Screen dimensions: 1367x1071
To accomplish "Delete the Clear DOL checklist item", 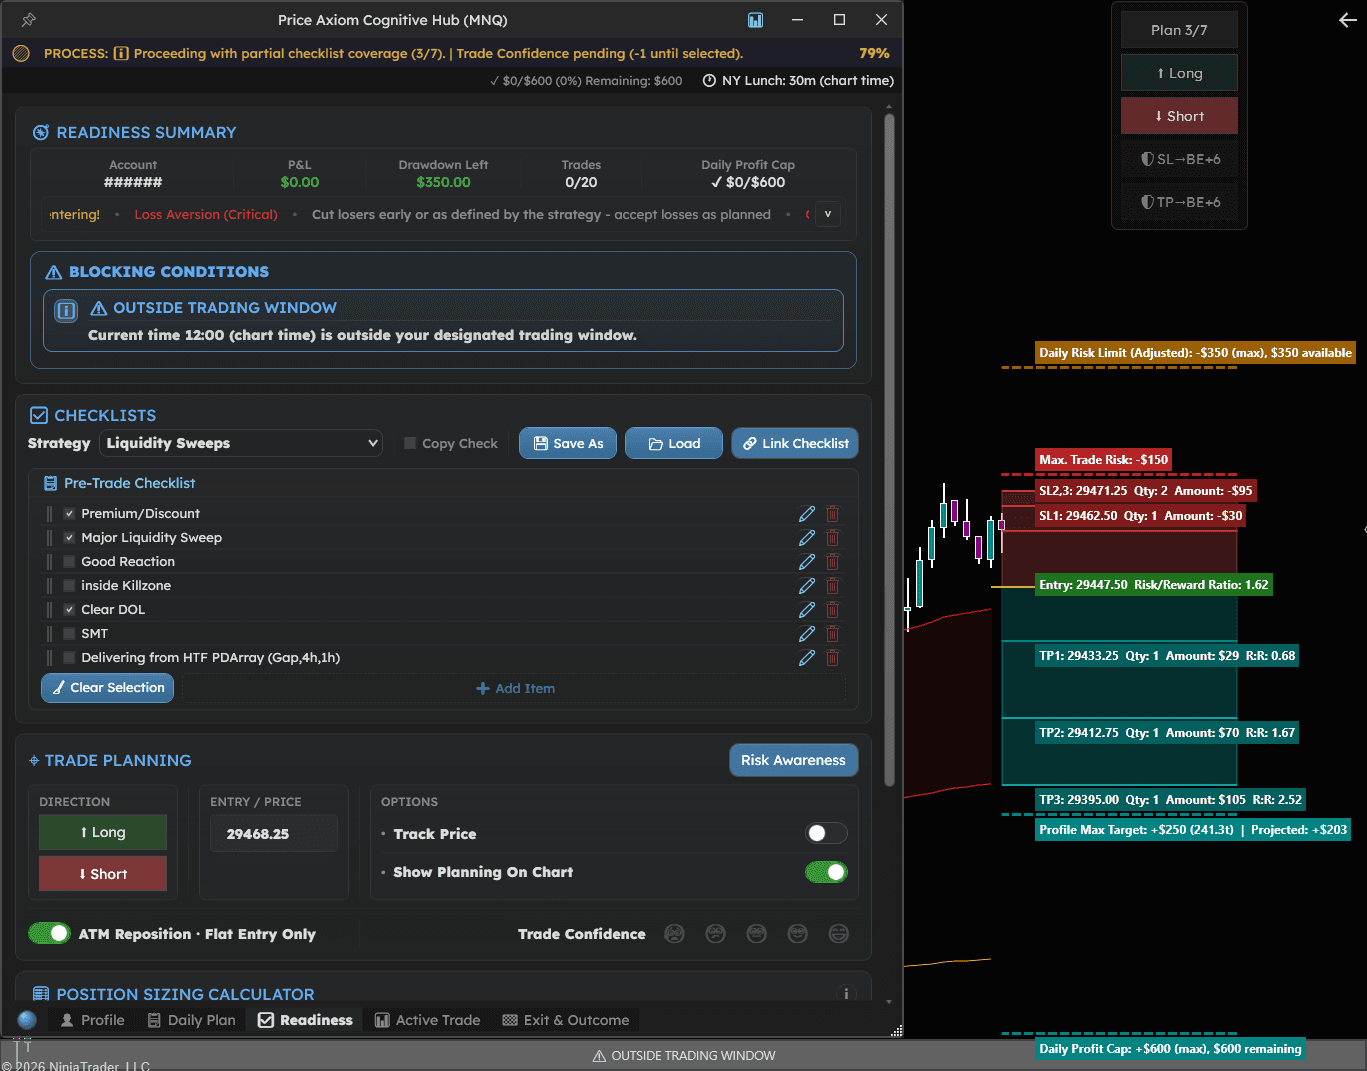I will [832, 609].
